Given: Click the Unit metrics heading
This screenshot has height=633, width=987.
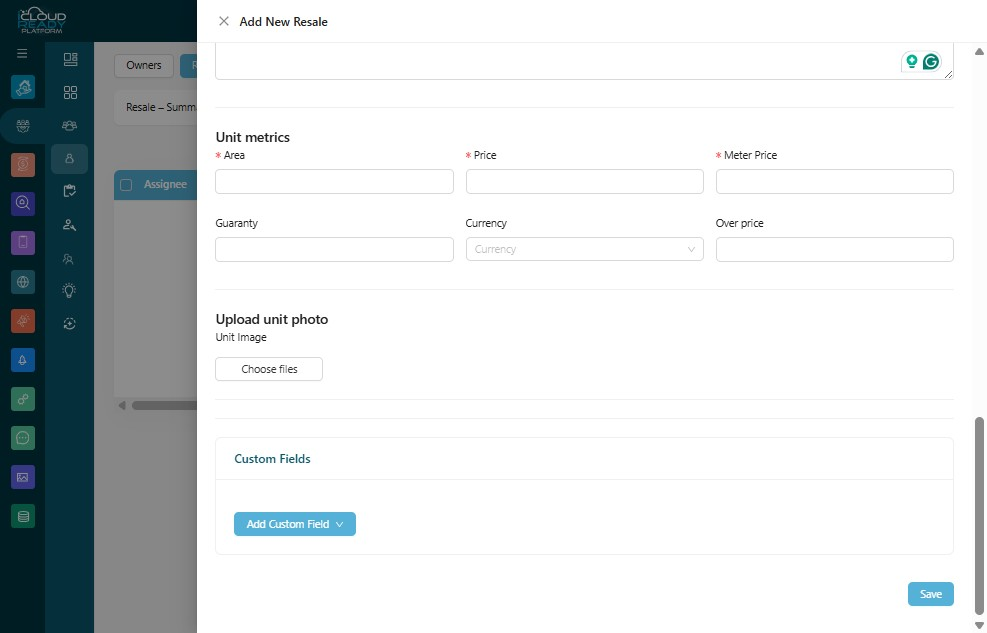Looking at the screenshot, I should tap(252, 137).
